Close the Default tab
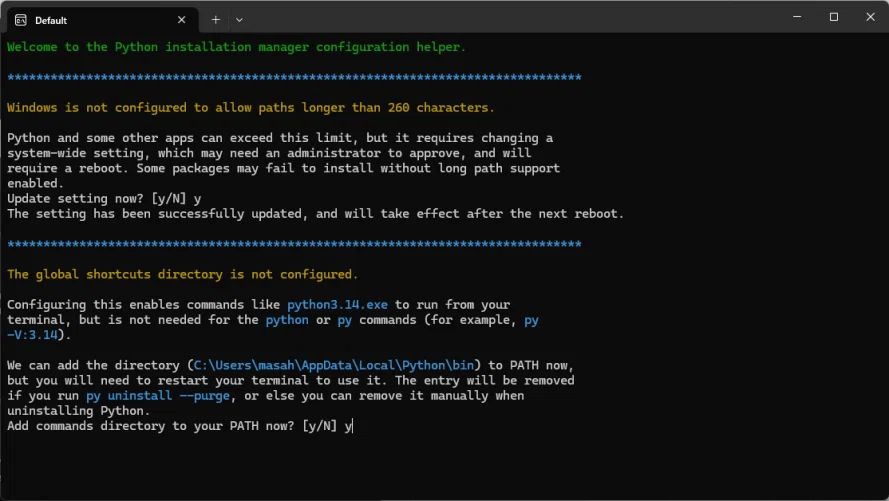 [x=181, y=20]
